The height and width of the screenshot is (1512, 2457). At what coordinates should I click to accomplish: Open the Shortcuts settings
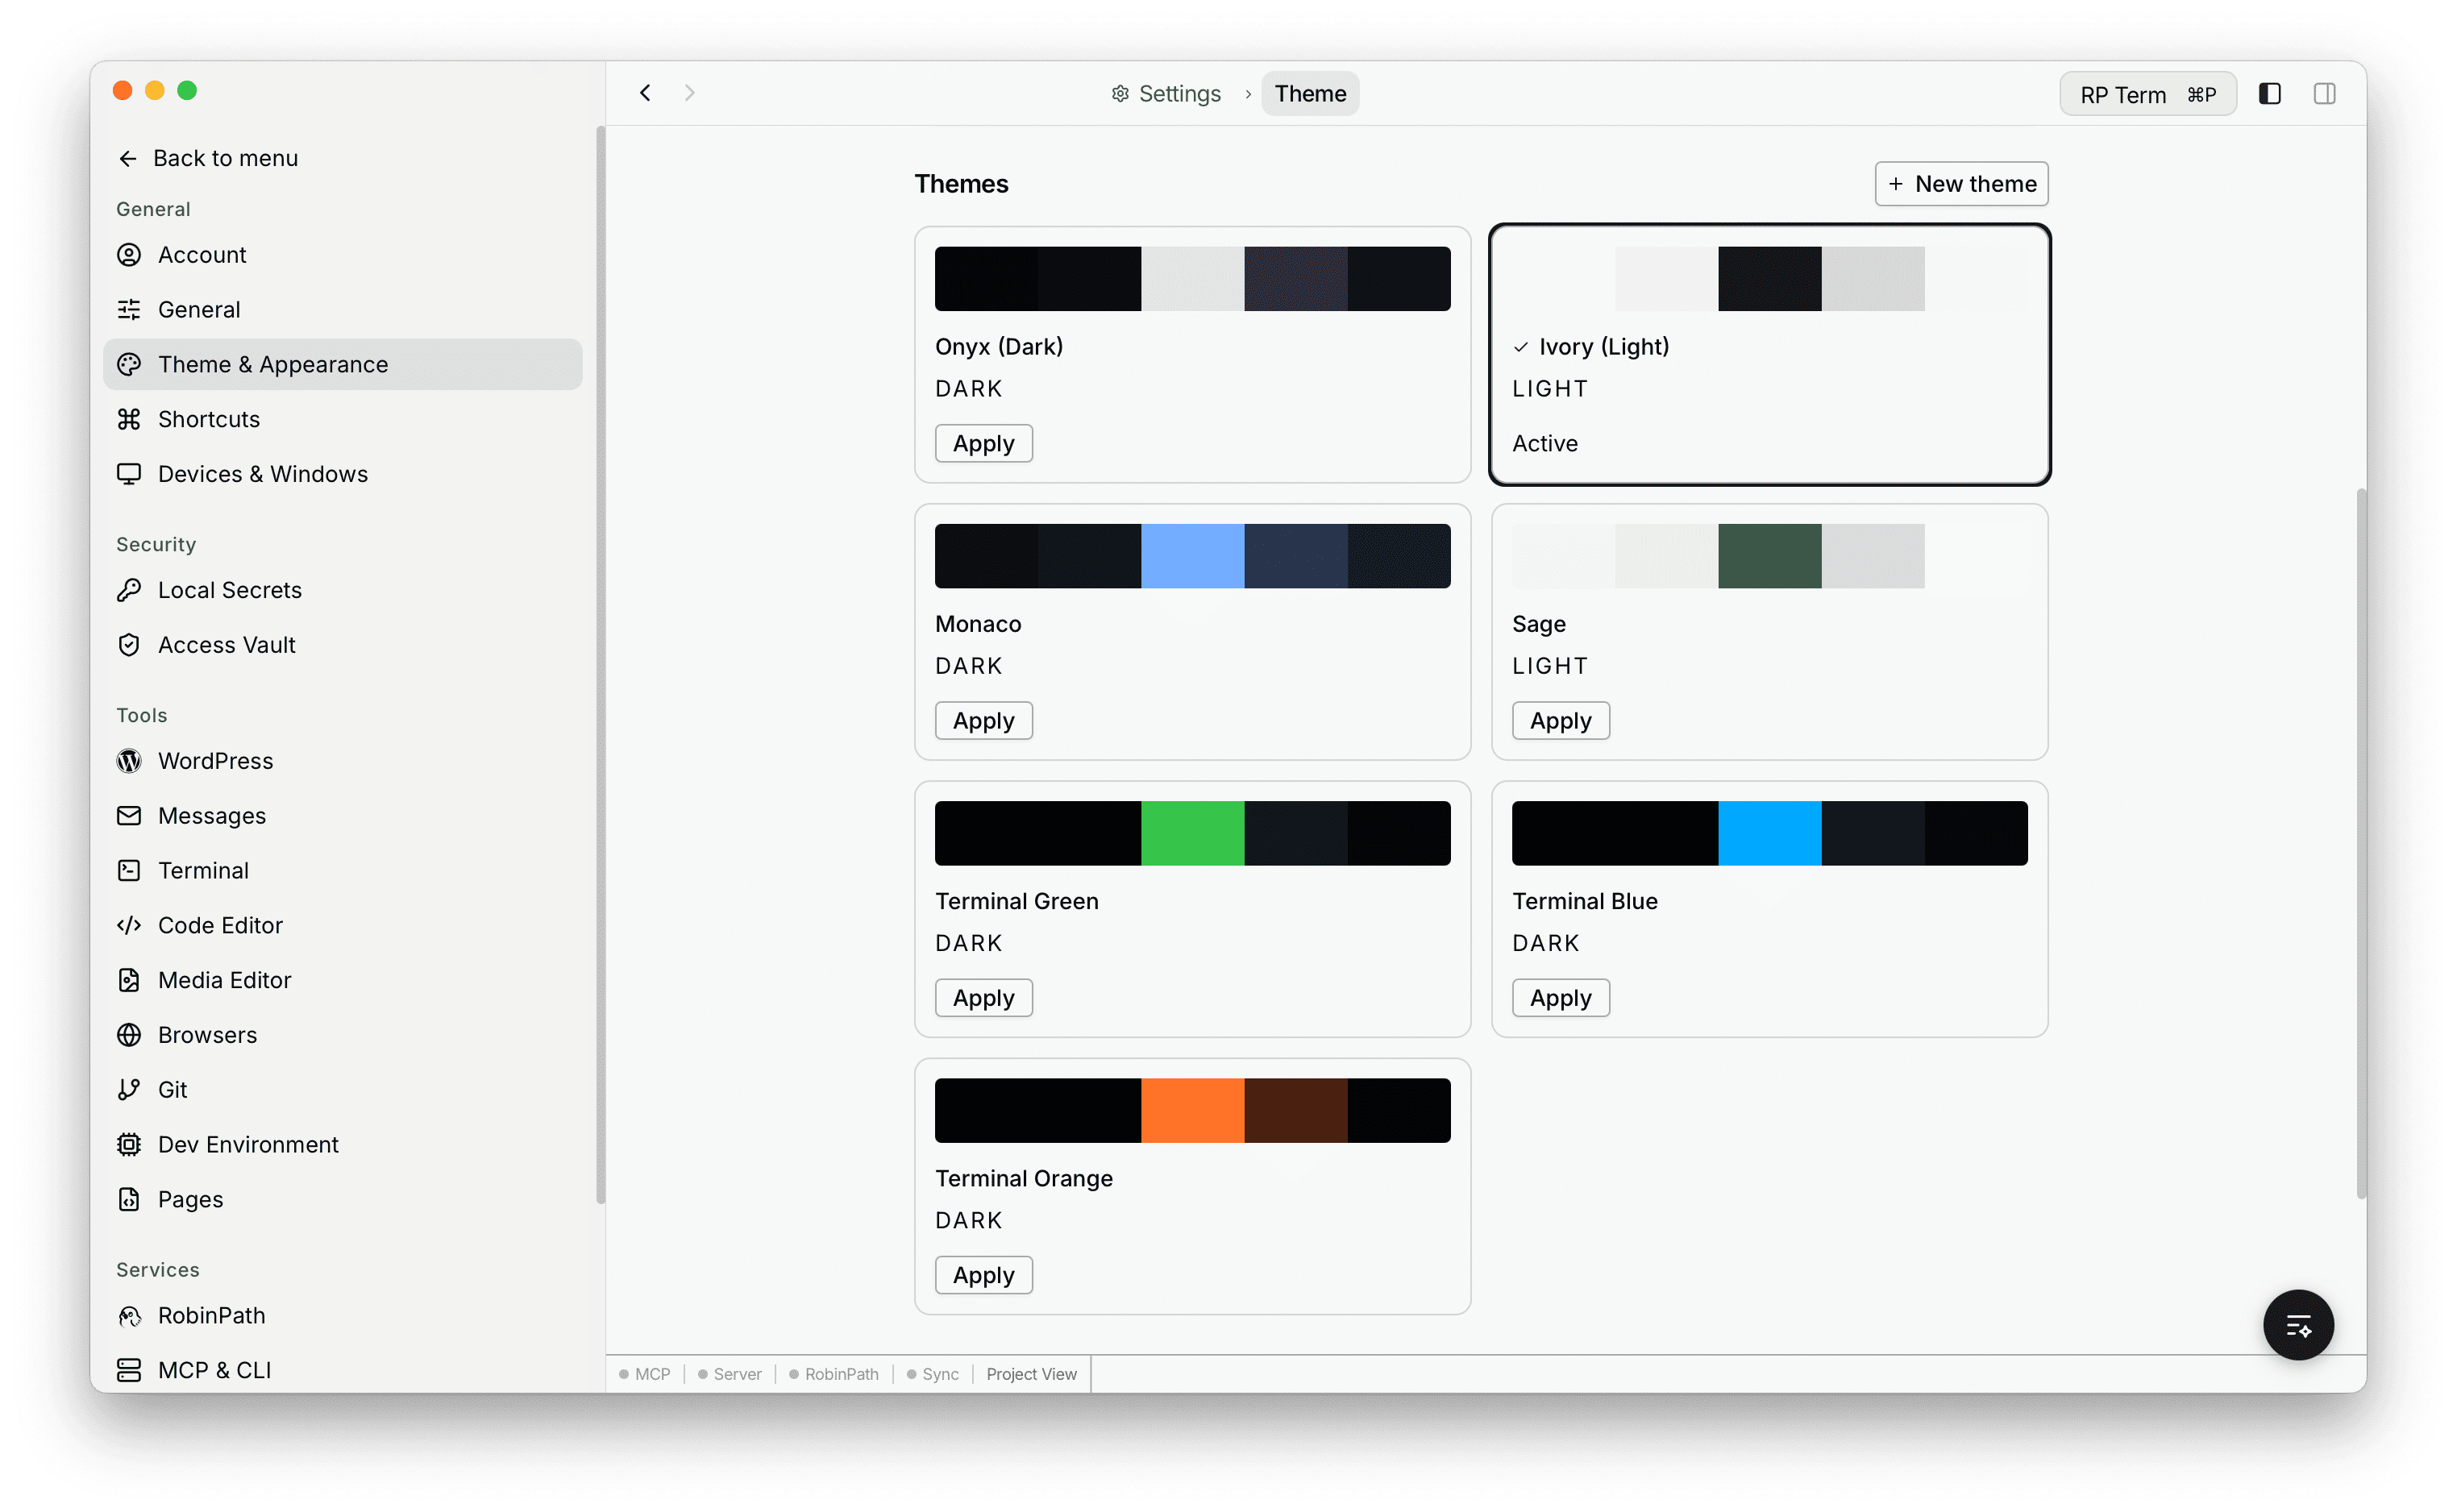coord(208,419)
